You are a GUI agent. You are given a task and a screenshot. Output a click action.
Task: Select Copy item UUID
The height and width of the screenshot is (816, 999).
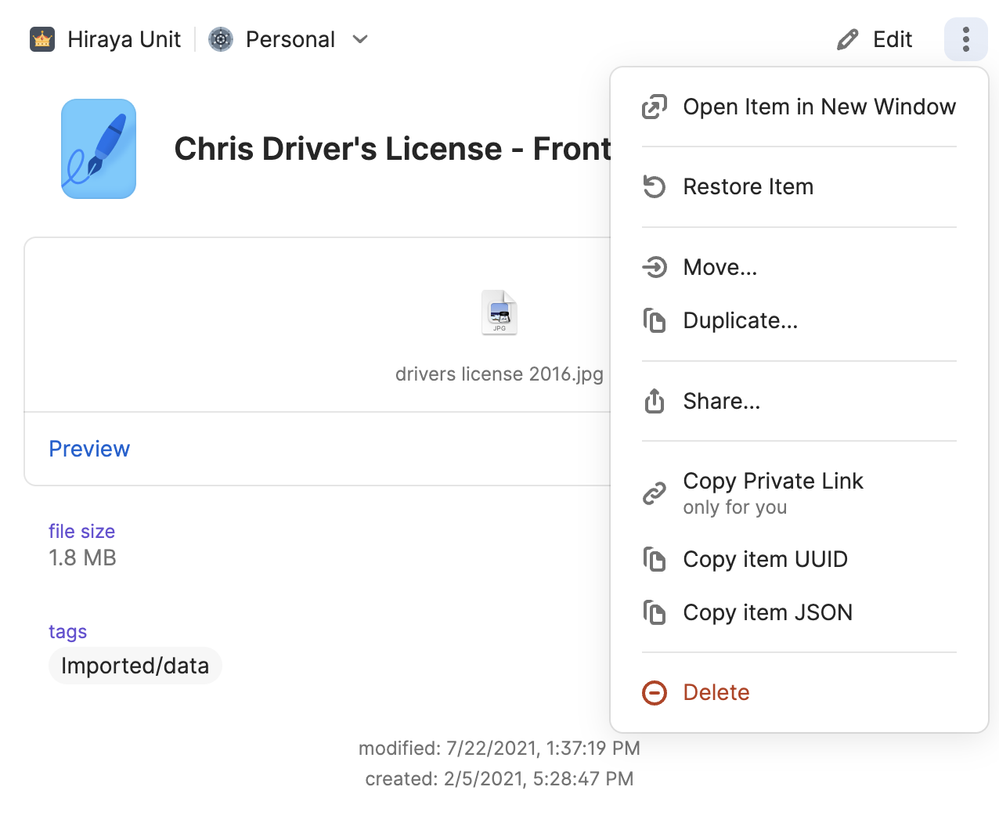click(764, 560)
